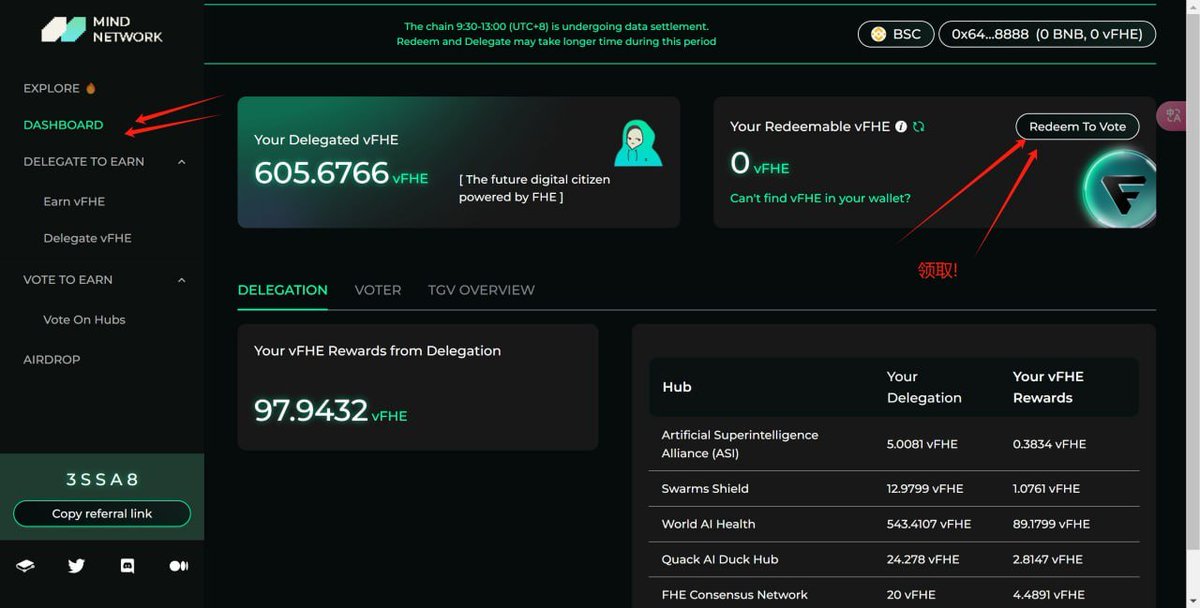Click the round vFHE token coin
The height and width of the screenshot is (608, 1200).
click(x=1119, y=187)
